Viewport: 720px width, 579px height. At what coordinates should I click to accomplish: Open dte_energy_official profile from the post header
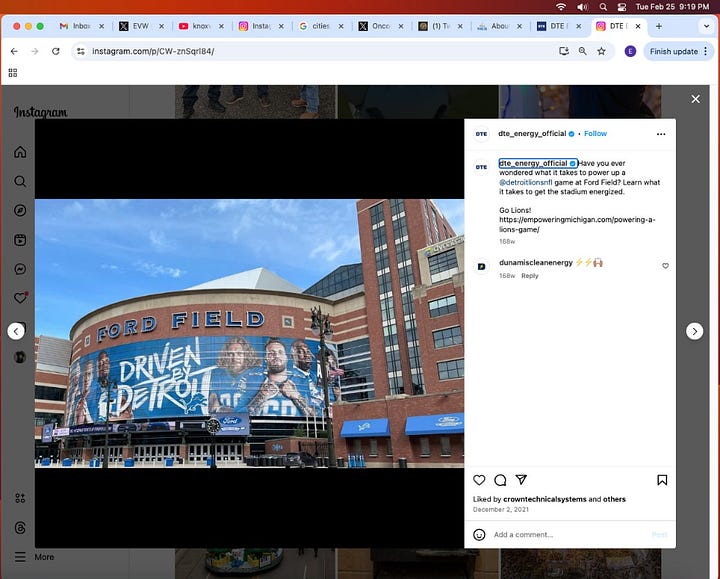click(532, 134)
